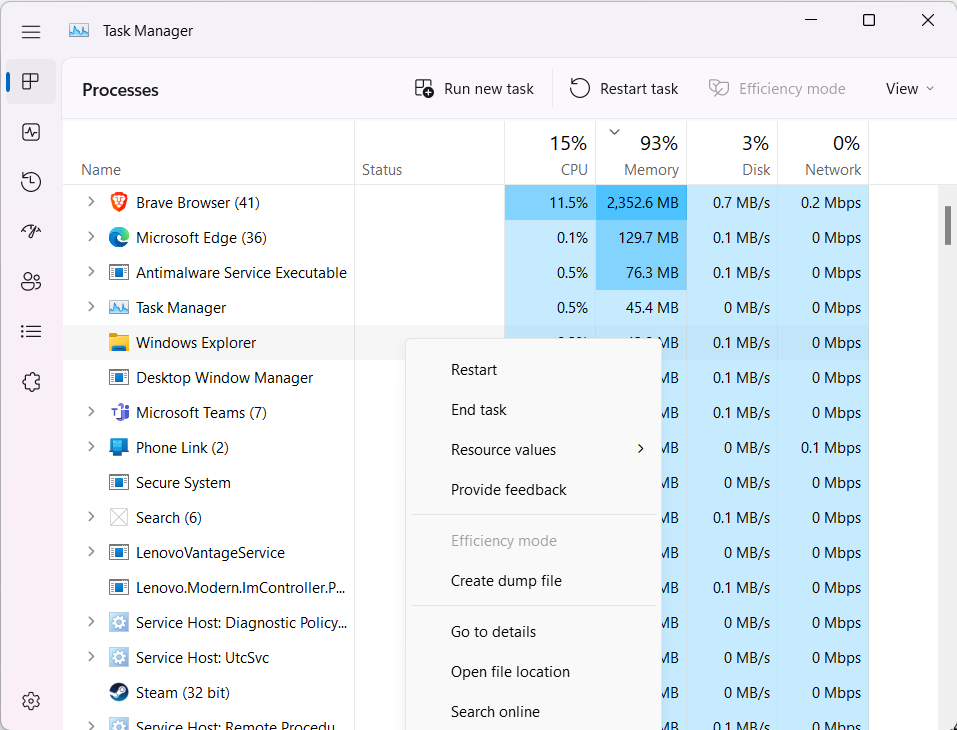Select End task in context menu
The height and width of the screenshot is (730, 957).
(x=479, y=410)
